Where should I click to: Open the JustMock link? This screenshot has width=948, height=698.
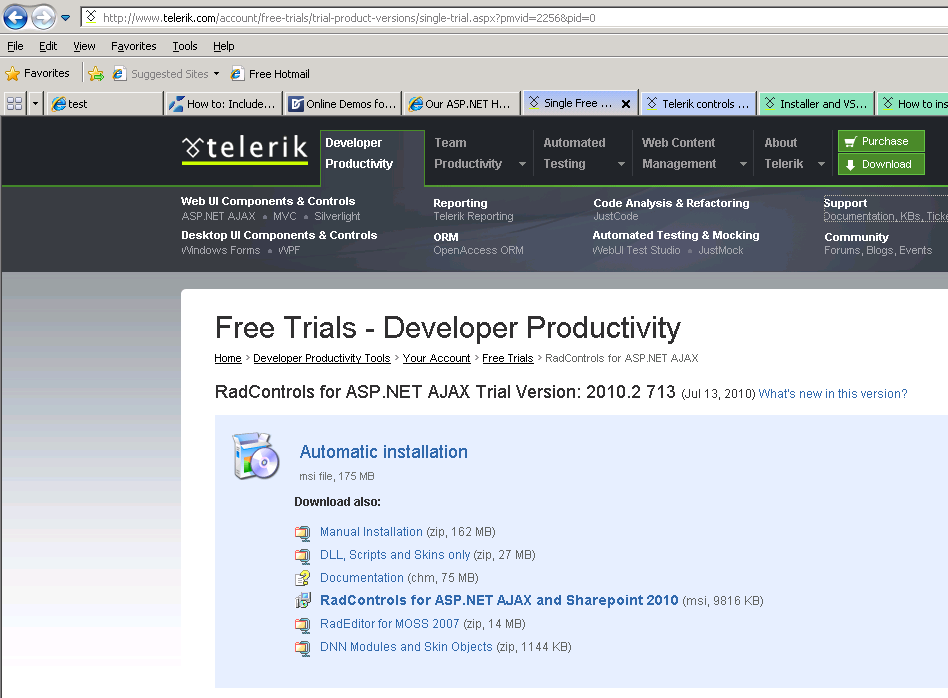721,250
